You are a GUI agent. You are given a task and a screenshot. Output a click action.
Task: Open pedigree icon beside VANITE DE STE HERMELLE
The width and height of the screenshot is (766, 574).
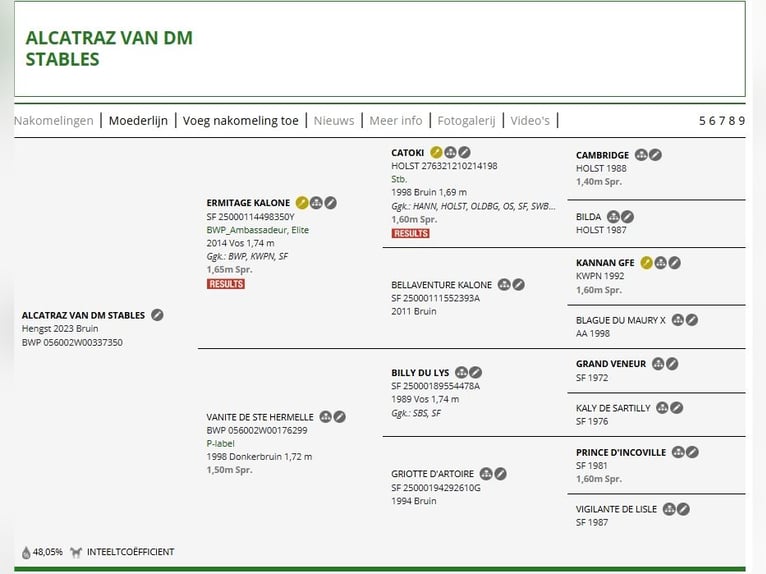325,417
